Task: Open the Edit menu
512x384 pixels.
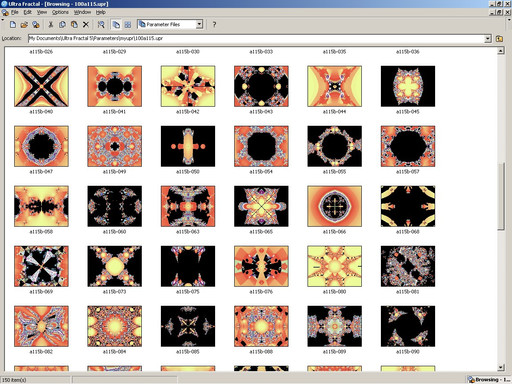Action: coord(27,12)
